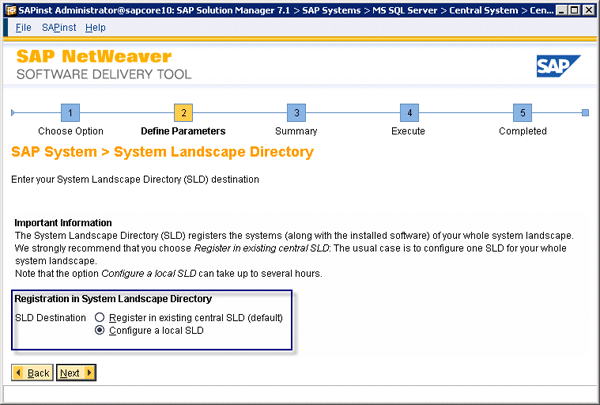Click step 2 Define Parameters box

pyautogui.click(x=183, y=113)
